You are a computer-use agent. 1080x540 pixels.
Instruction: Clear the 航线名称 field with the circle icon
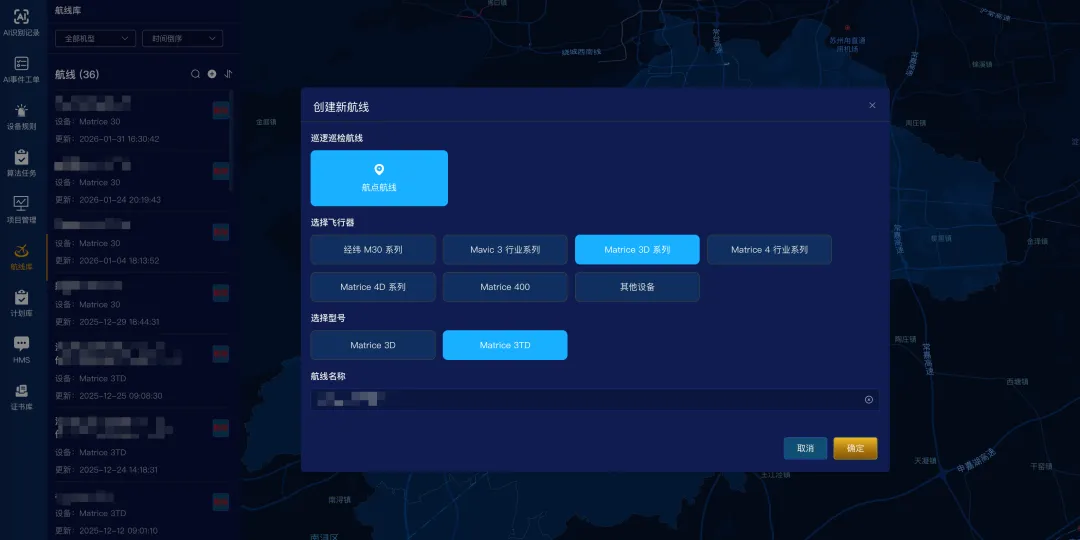pos(869,399)
